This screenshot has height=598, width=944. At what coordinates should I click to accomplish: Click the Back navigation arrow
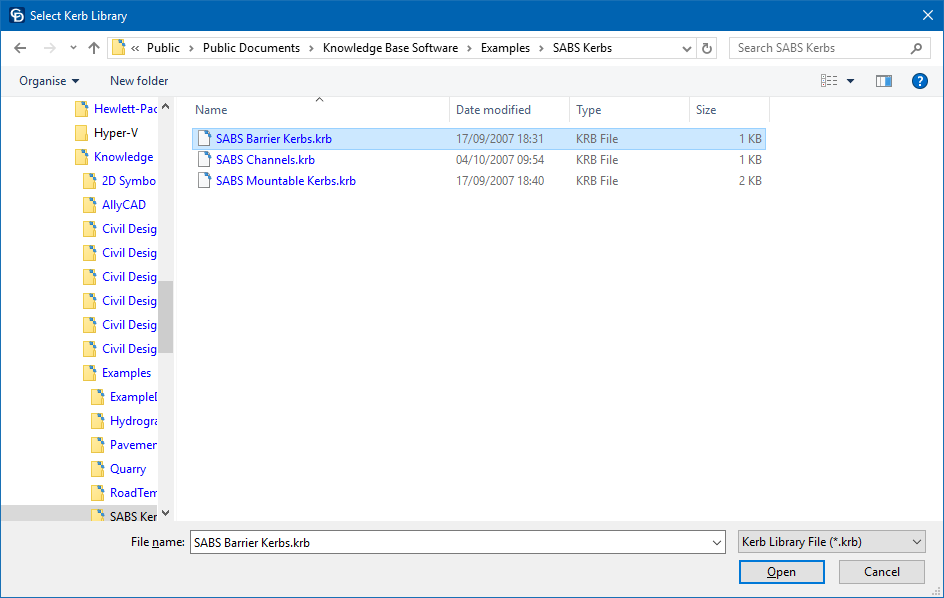click(x=20, y=48)
